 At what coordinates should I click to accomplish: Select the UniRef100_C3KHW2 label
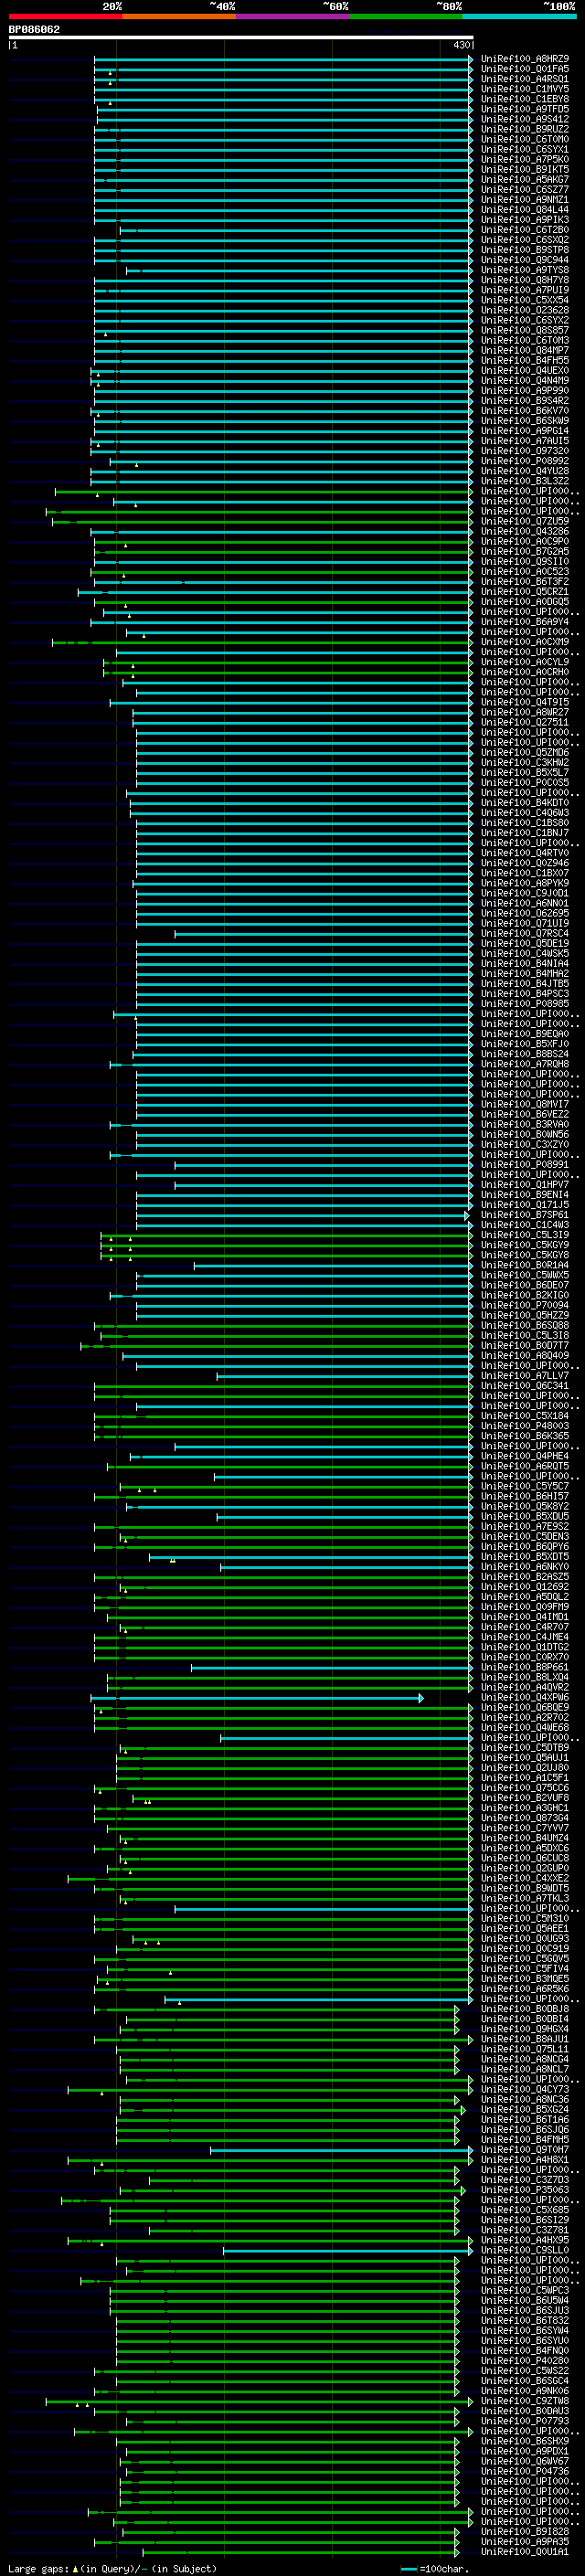click(525, 763)
